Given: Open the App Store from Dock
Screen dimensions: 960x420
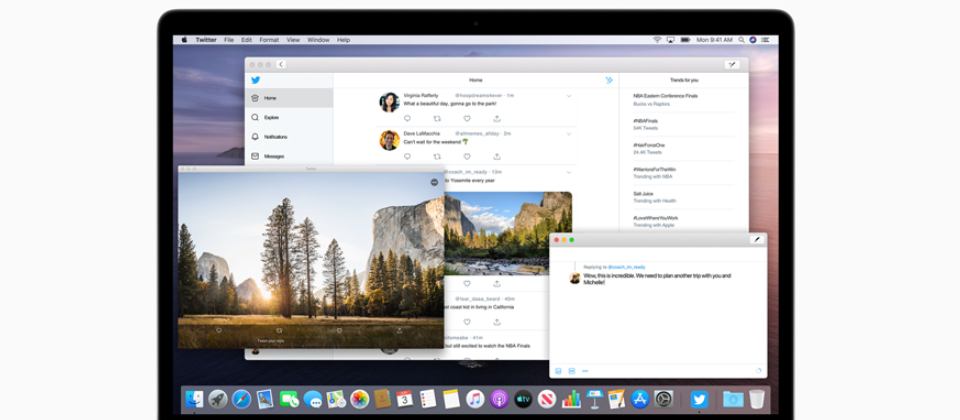Looking at the screenshot, I should point(640,399).
